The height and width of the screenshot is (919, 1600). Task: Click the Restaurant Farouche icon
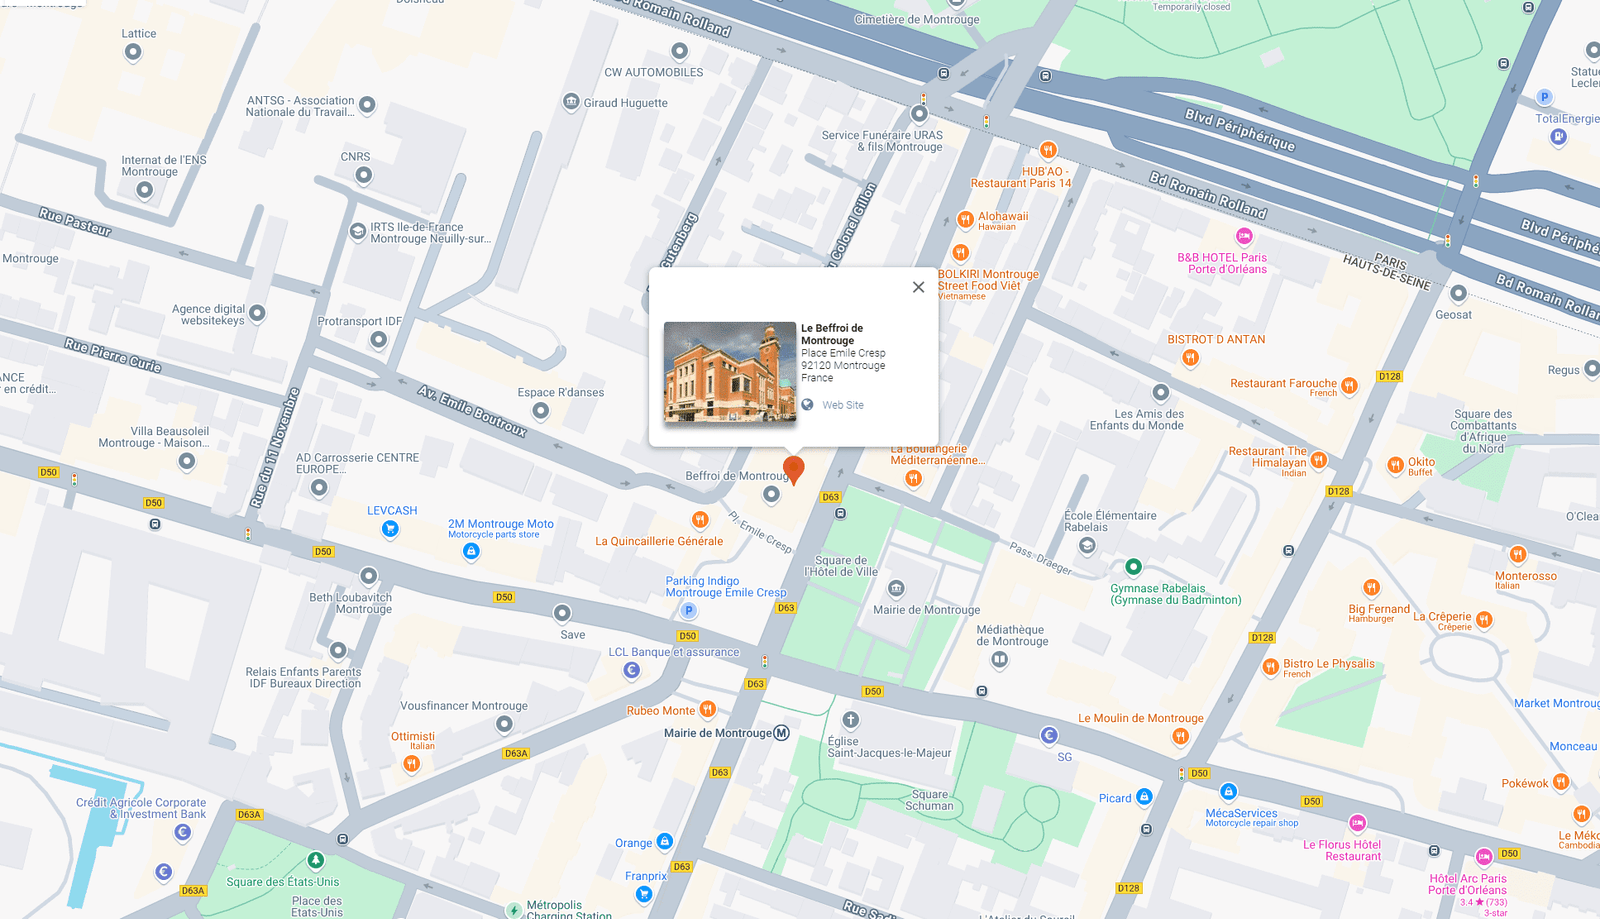1350,386
